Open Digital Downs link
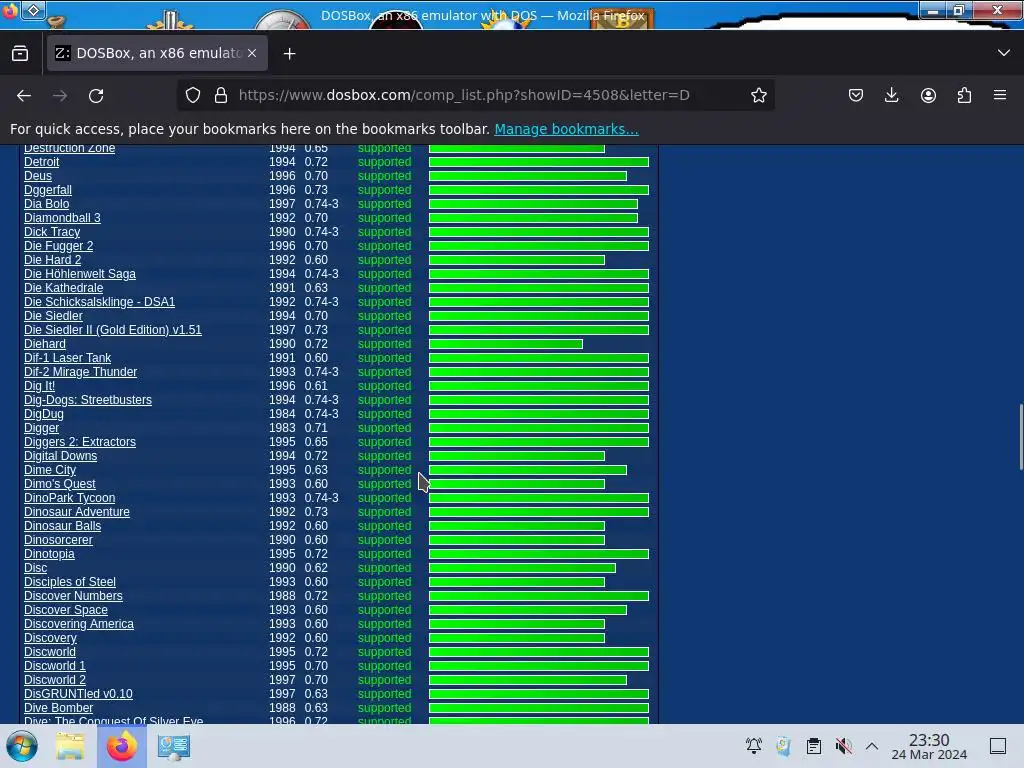Viewport: 1024px width, 768px height. 60,456
